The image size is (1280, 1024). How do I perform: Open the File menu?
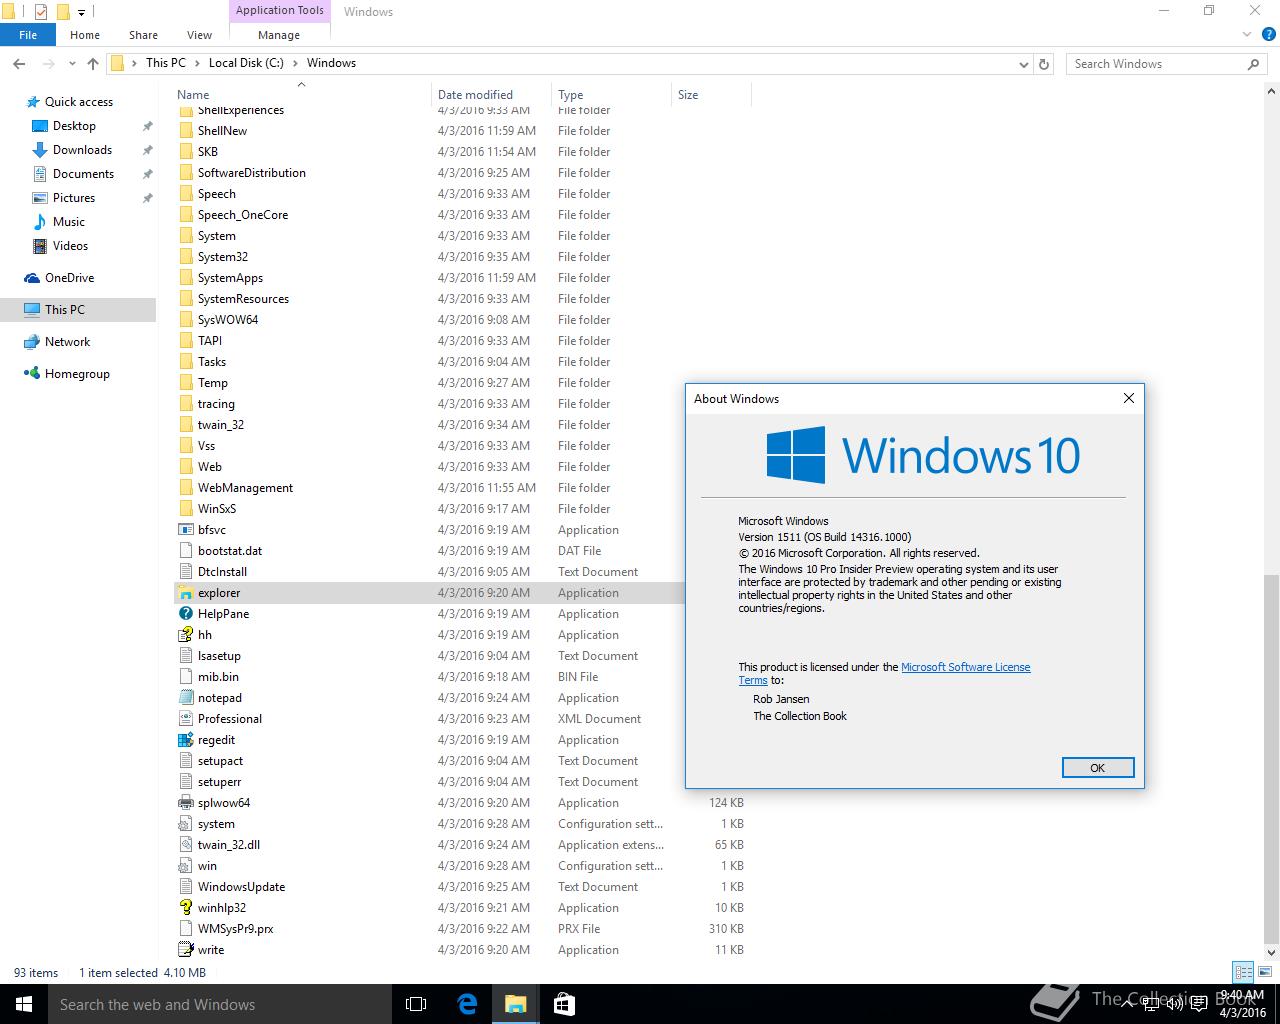click(28, 34)
